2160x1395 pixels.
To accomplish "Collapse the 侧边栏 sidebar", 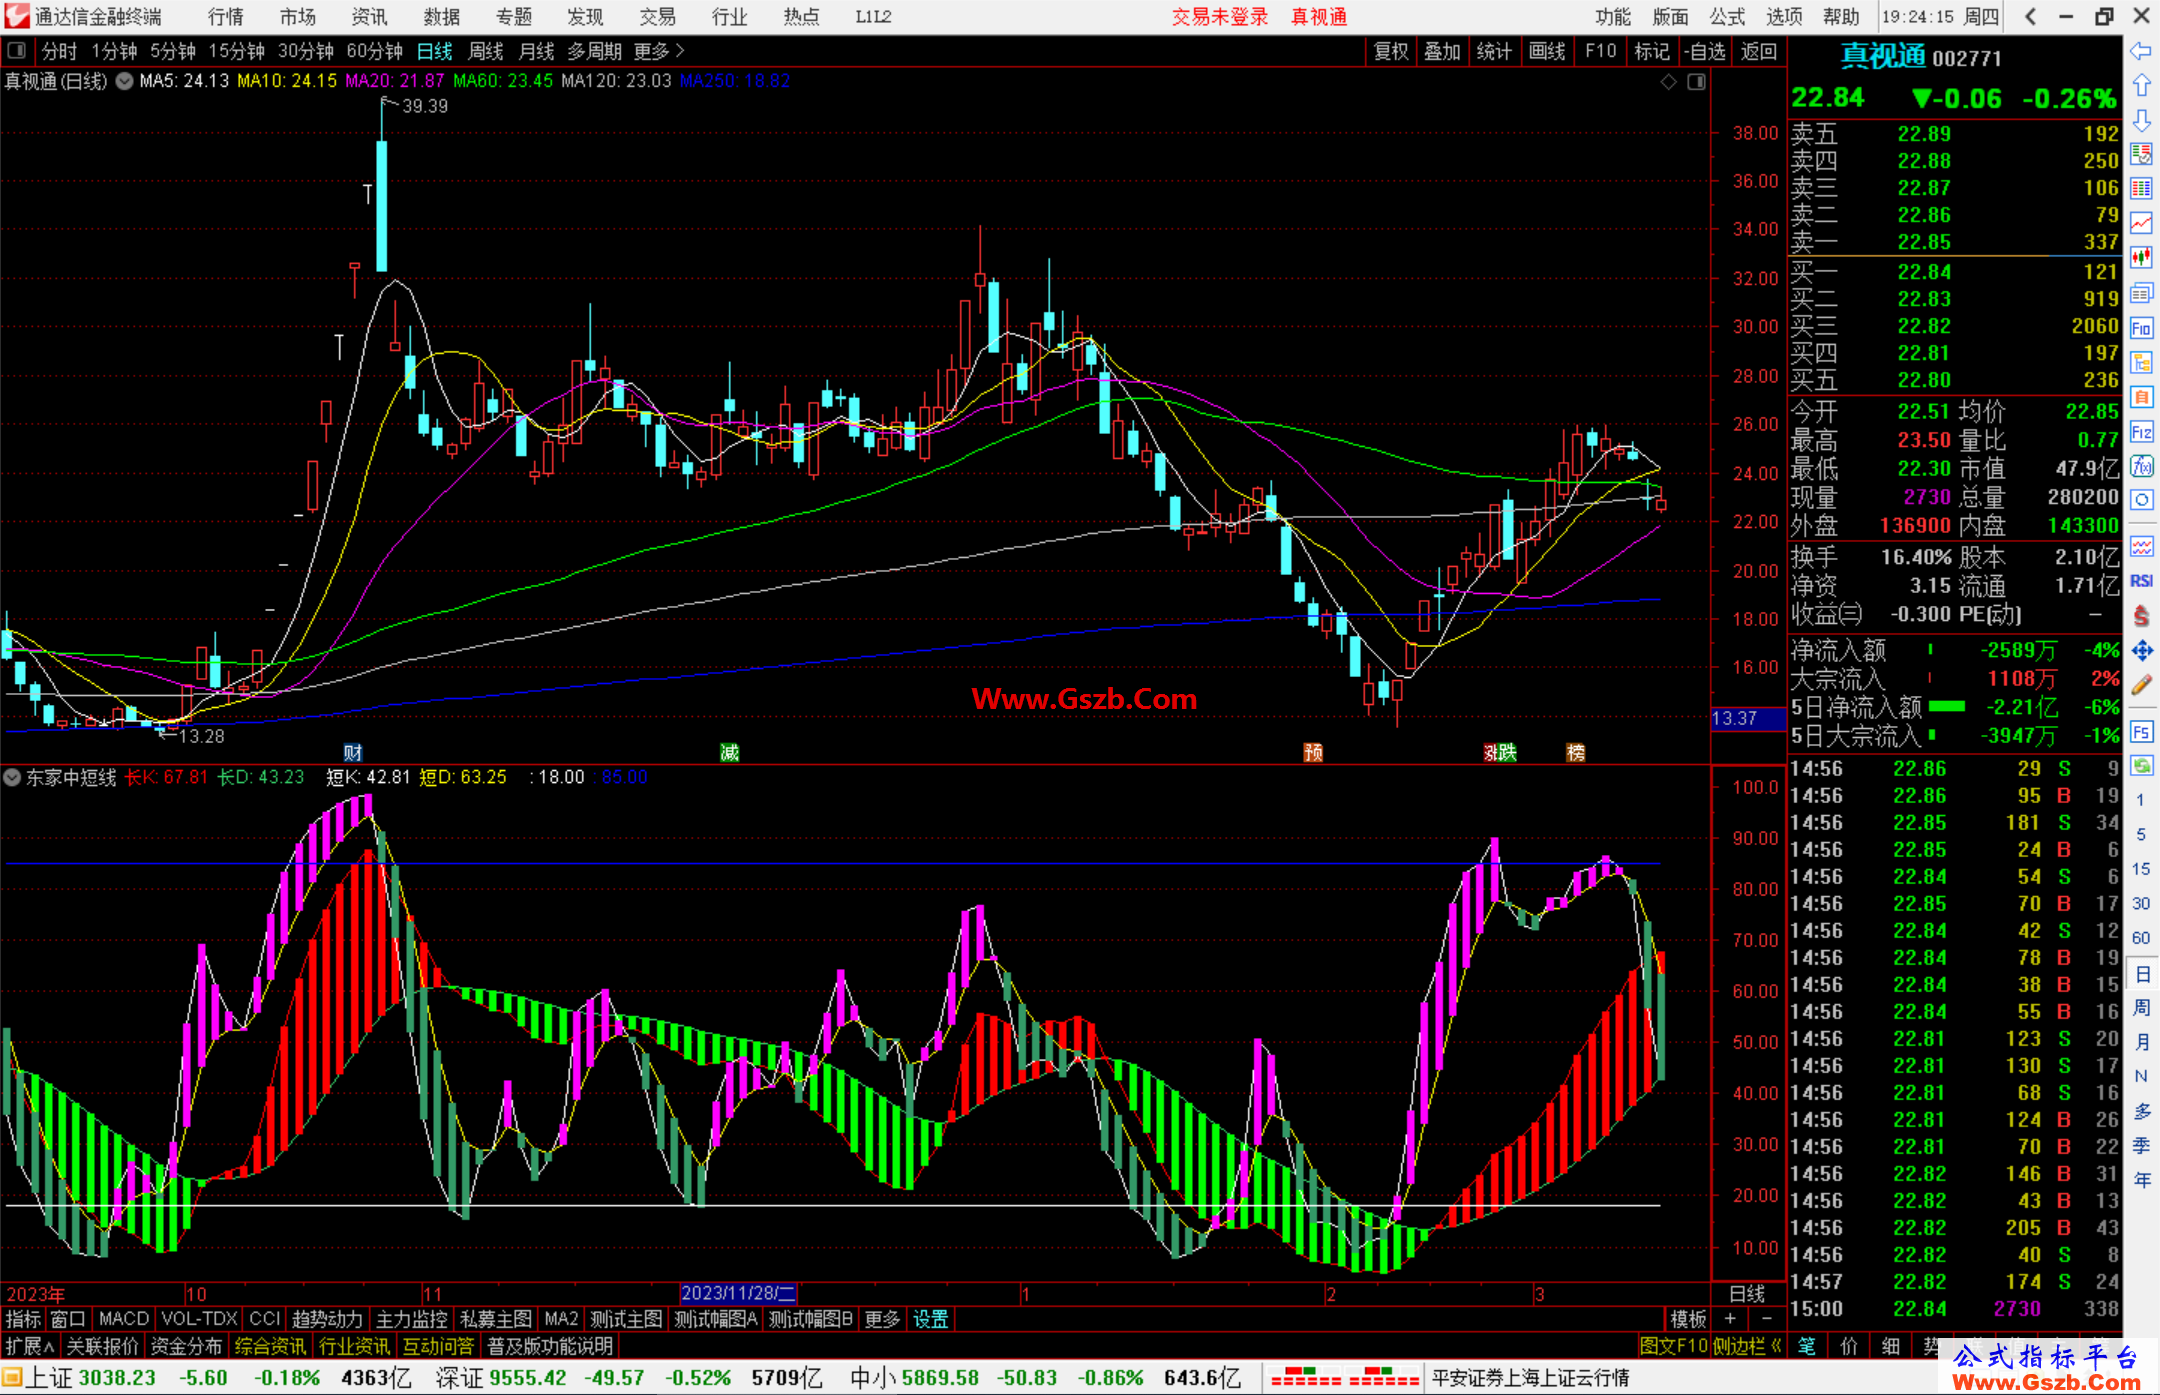I will pyautogui.click(x=1747, y=1346).
